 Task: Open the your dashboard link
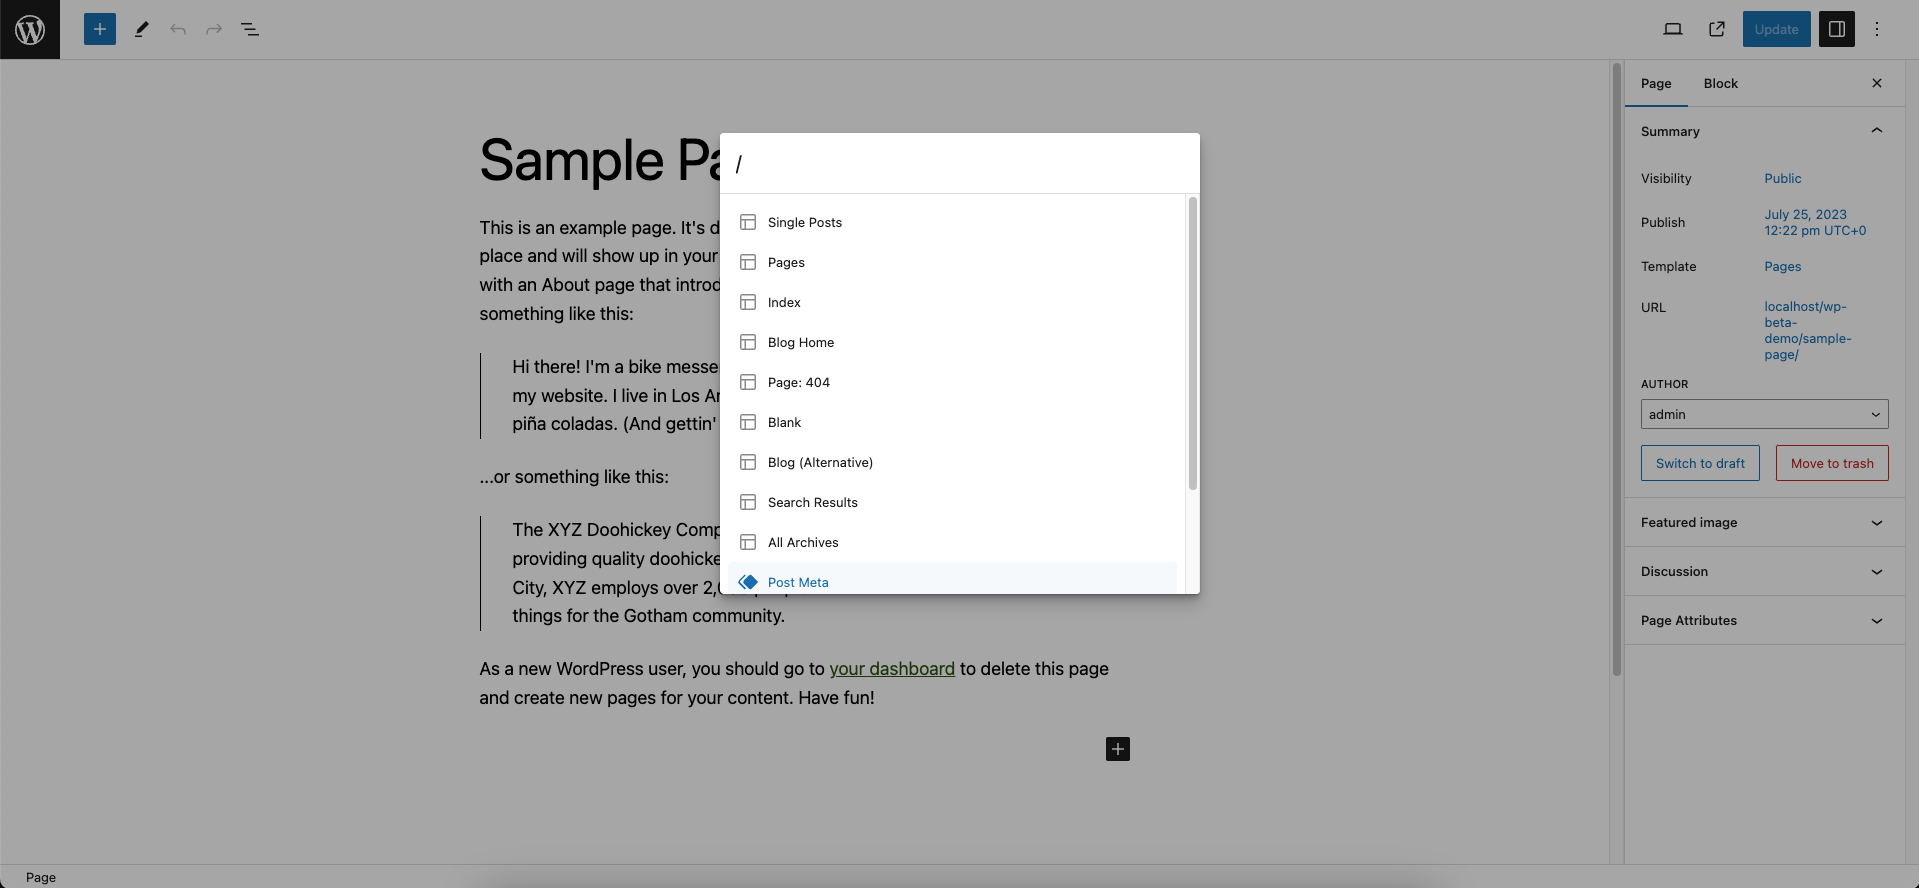tap(892, 669)
